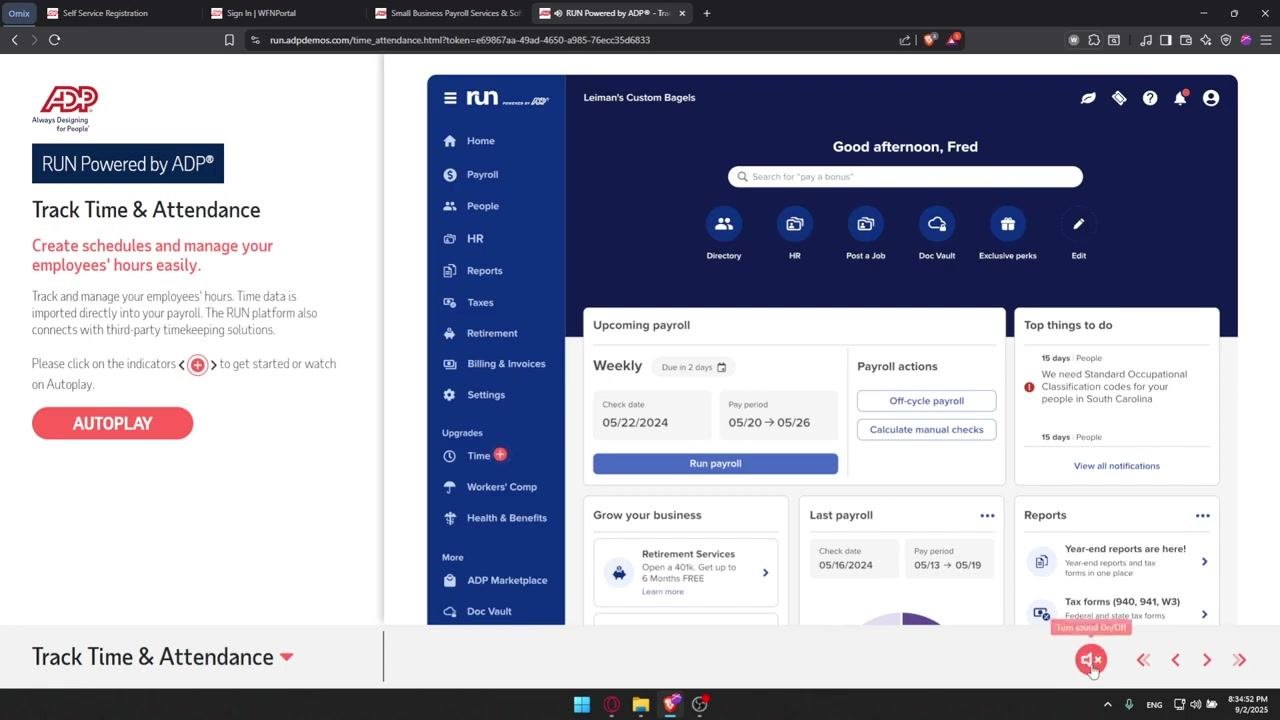Click the Post a Job icon
Image resolution: width=1280 pixels, height=720 pixels.
(866, 224)
